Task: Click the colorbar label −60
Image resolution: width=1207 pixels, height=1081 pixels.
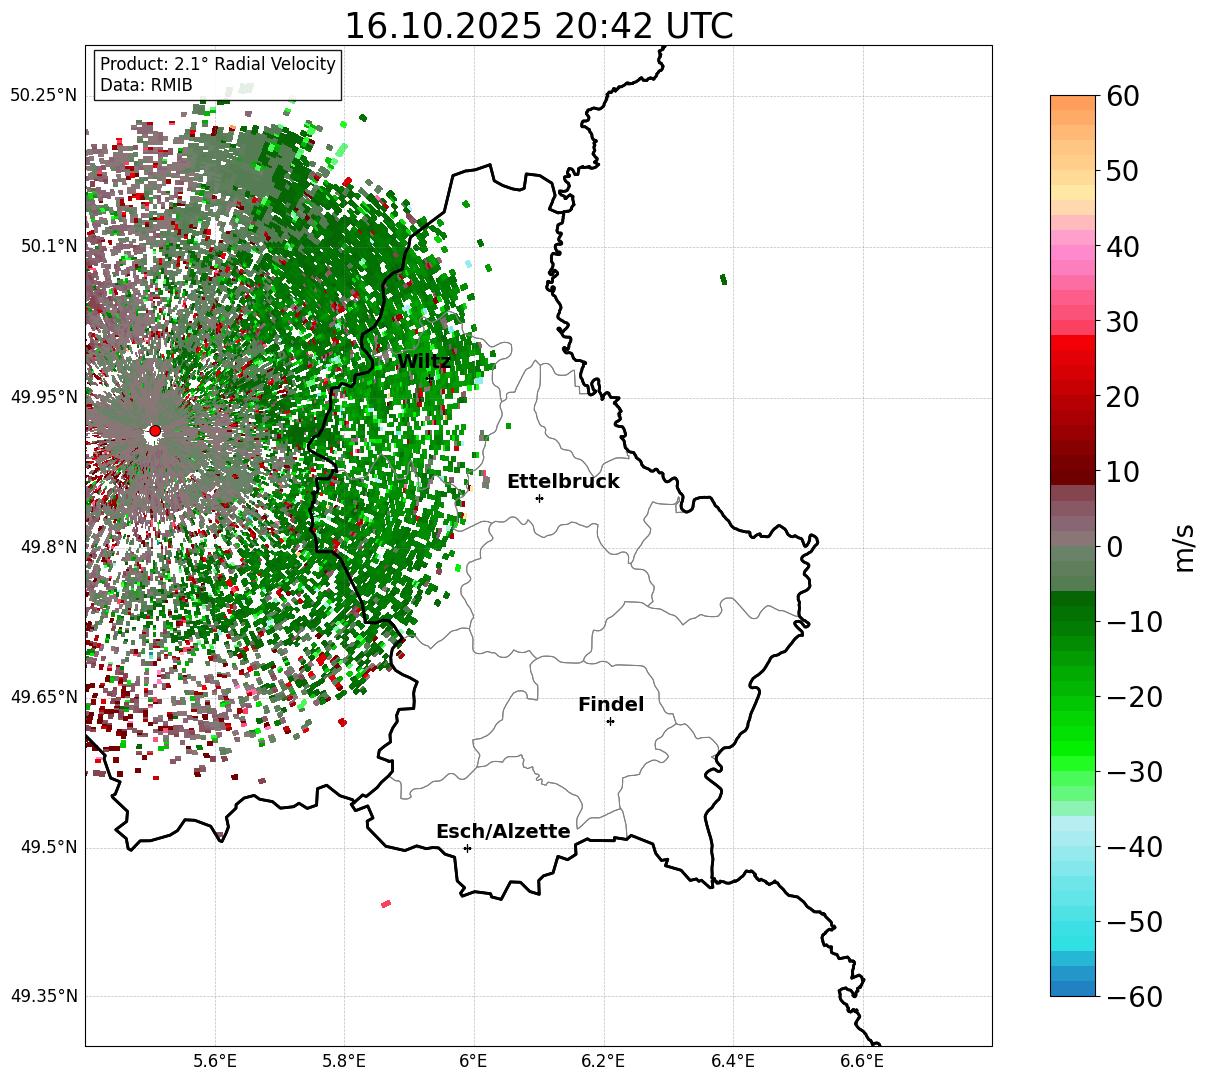Action: pos(1134,997)
